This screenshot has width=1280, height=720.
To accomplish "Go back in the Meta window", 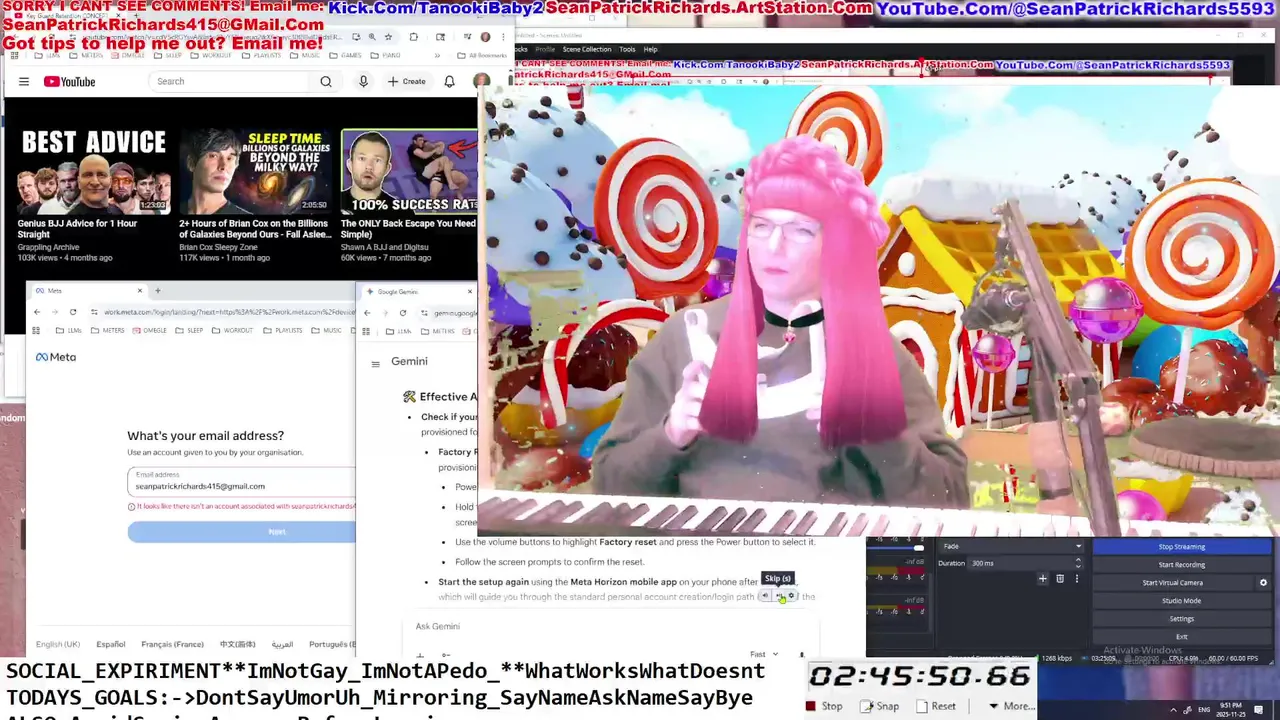I will pyautogui.click(x=37, y=312).
